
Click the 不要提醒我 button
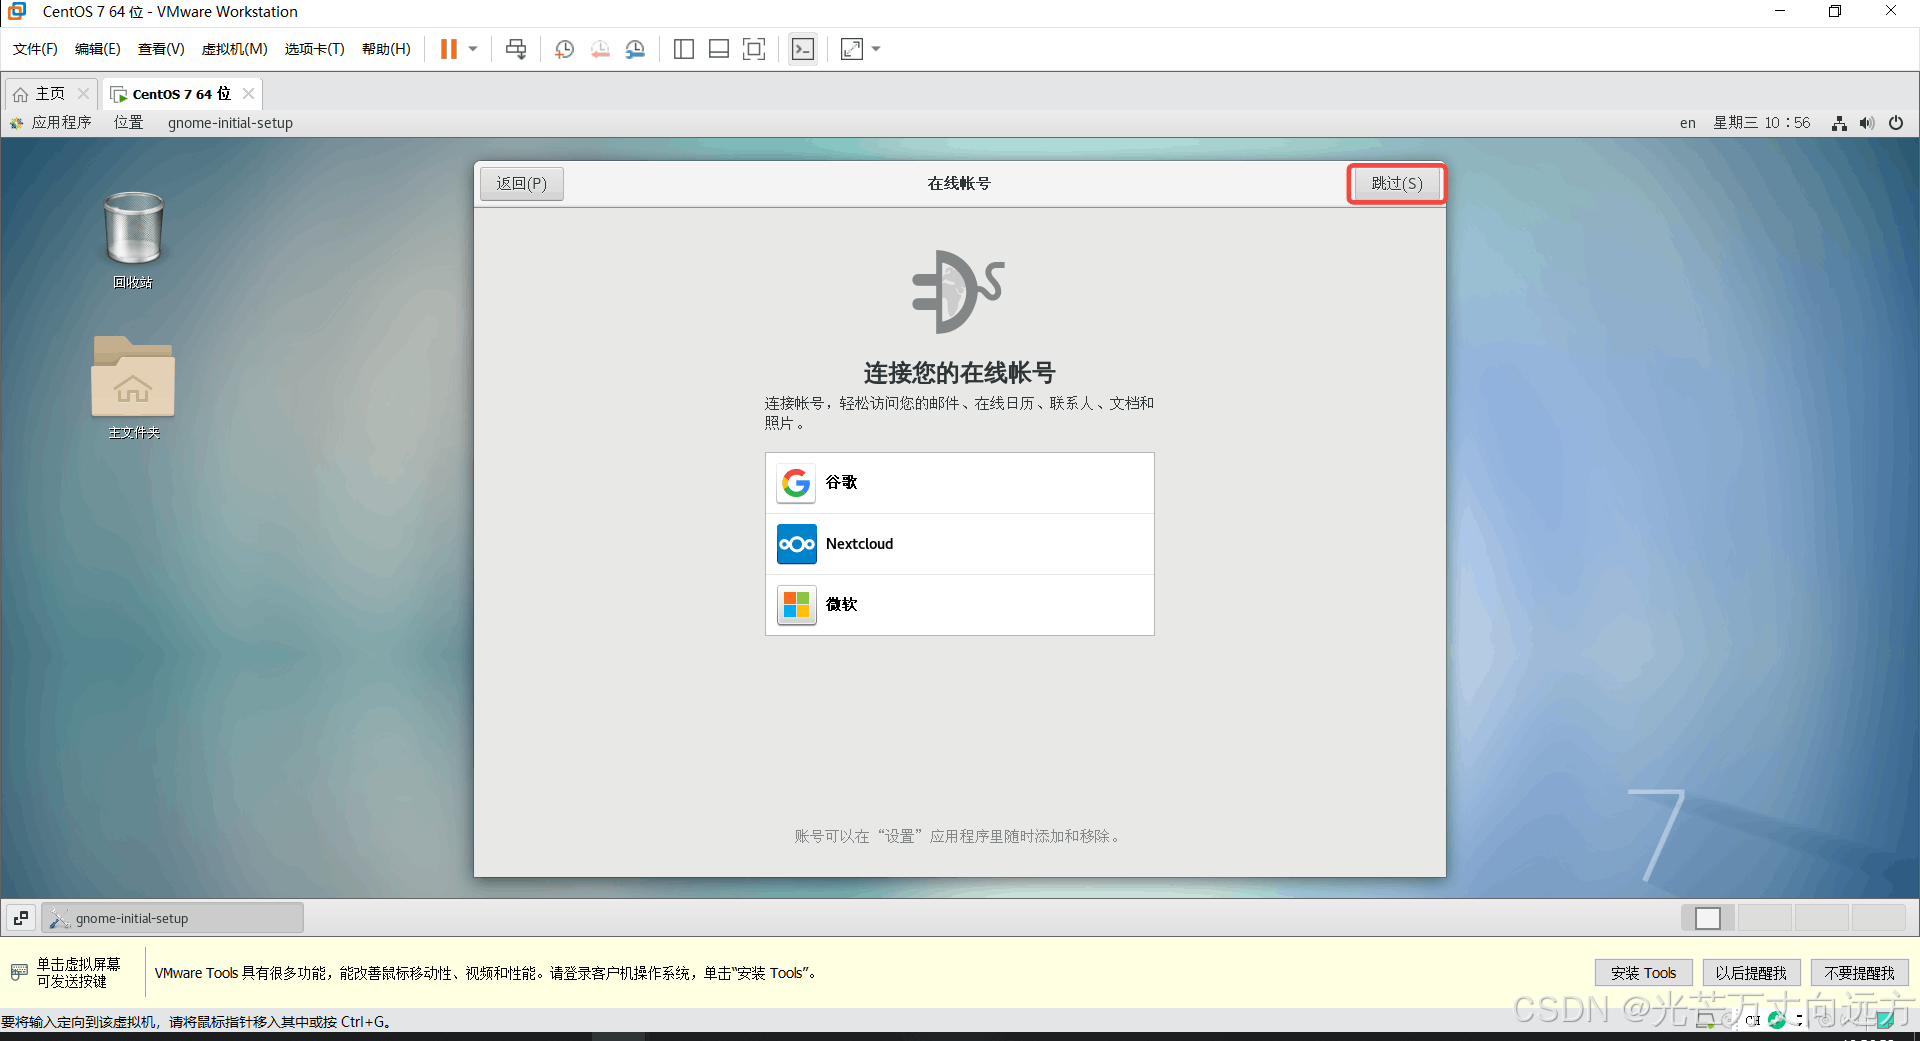pyautogui.click(x=1859, y=973)
